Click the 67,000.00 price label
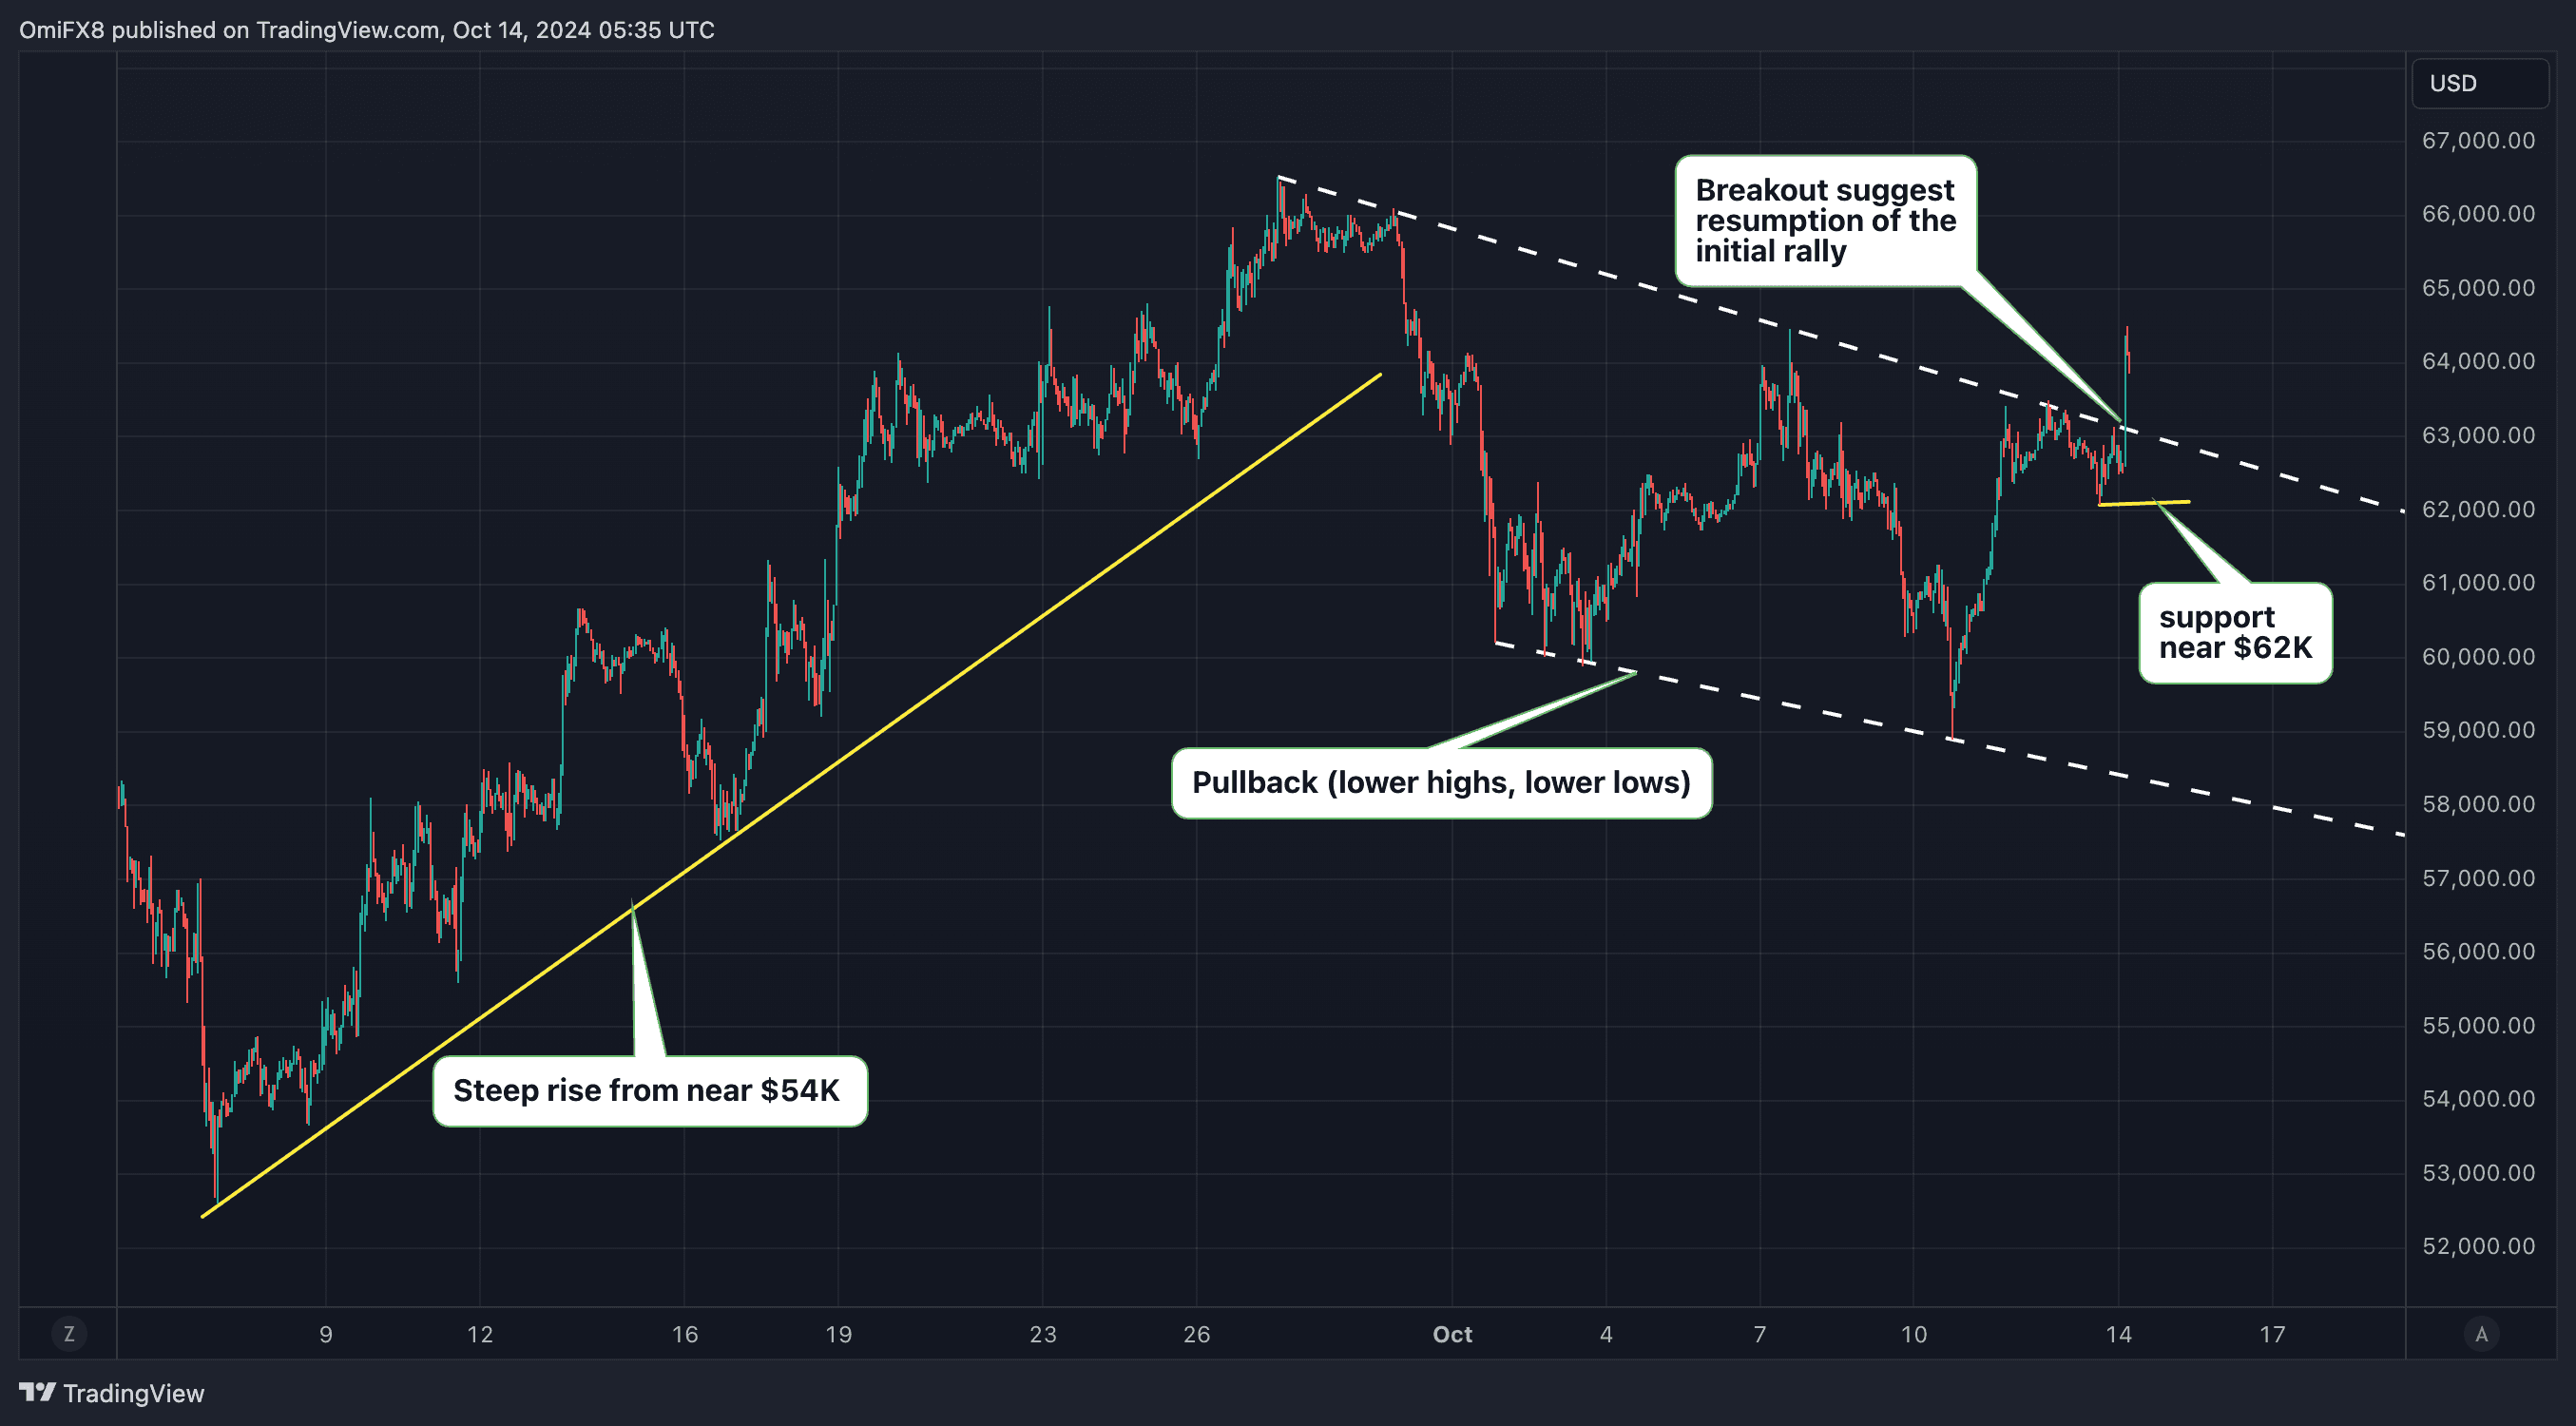Image resolution: width=2576 pixels, height=1426 pixels. point(2479,141)
